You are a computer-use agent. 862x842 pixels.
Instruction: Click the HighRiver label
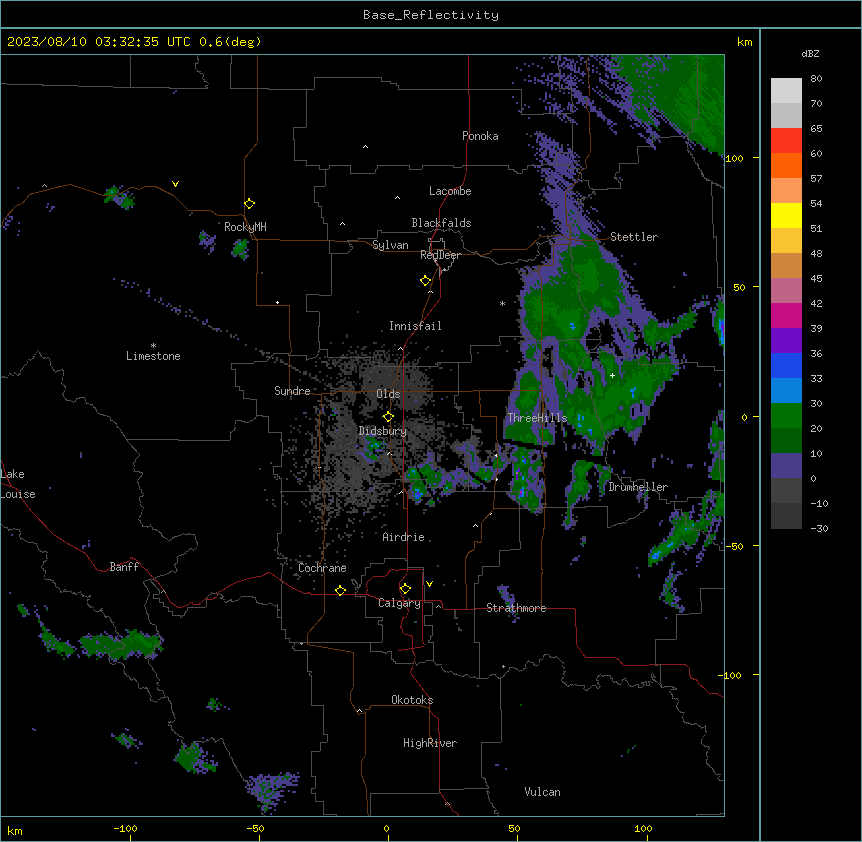click(430, 743)
